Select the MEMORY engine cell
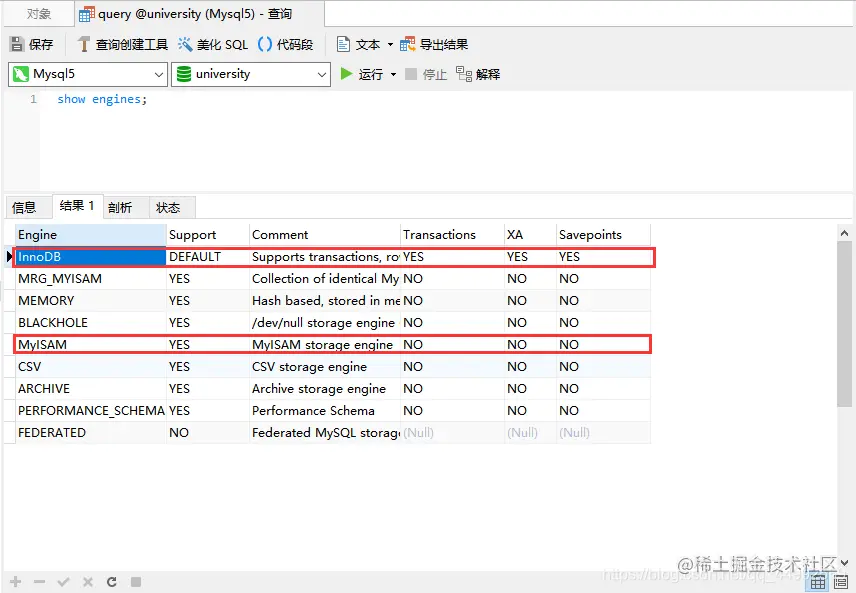 pos(91,301)
